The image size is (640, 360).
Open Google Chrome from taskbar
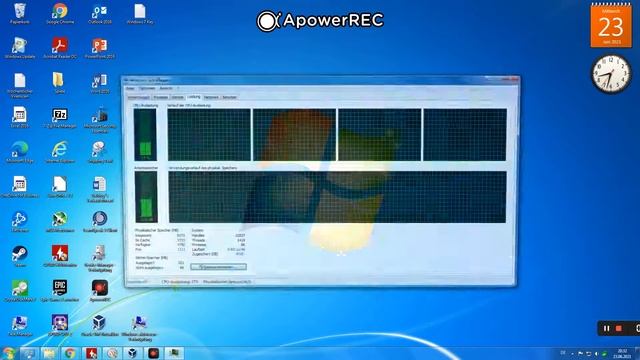[70, 353]
